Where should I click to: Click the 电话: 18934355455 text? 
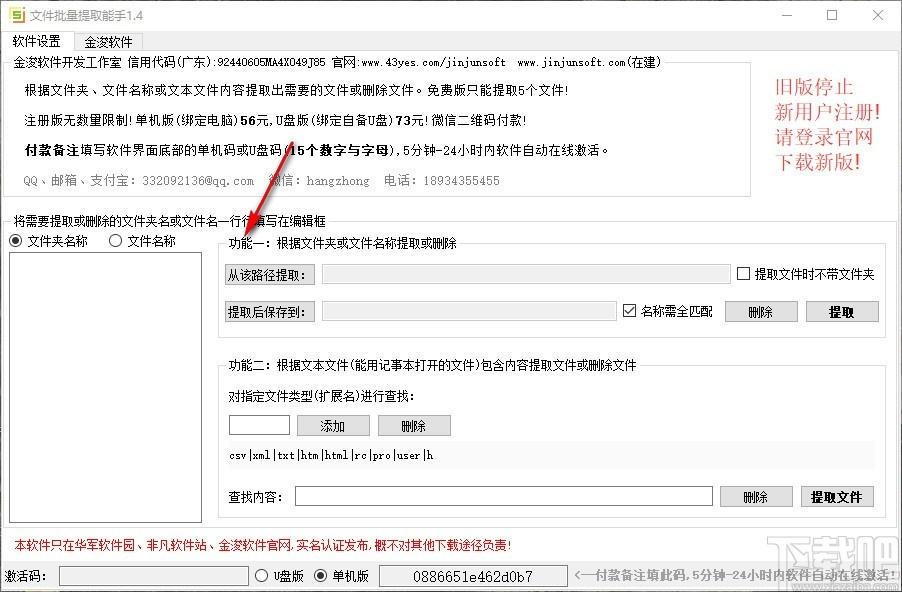click(442, 181)
